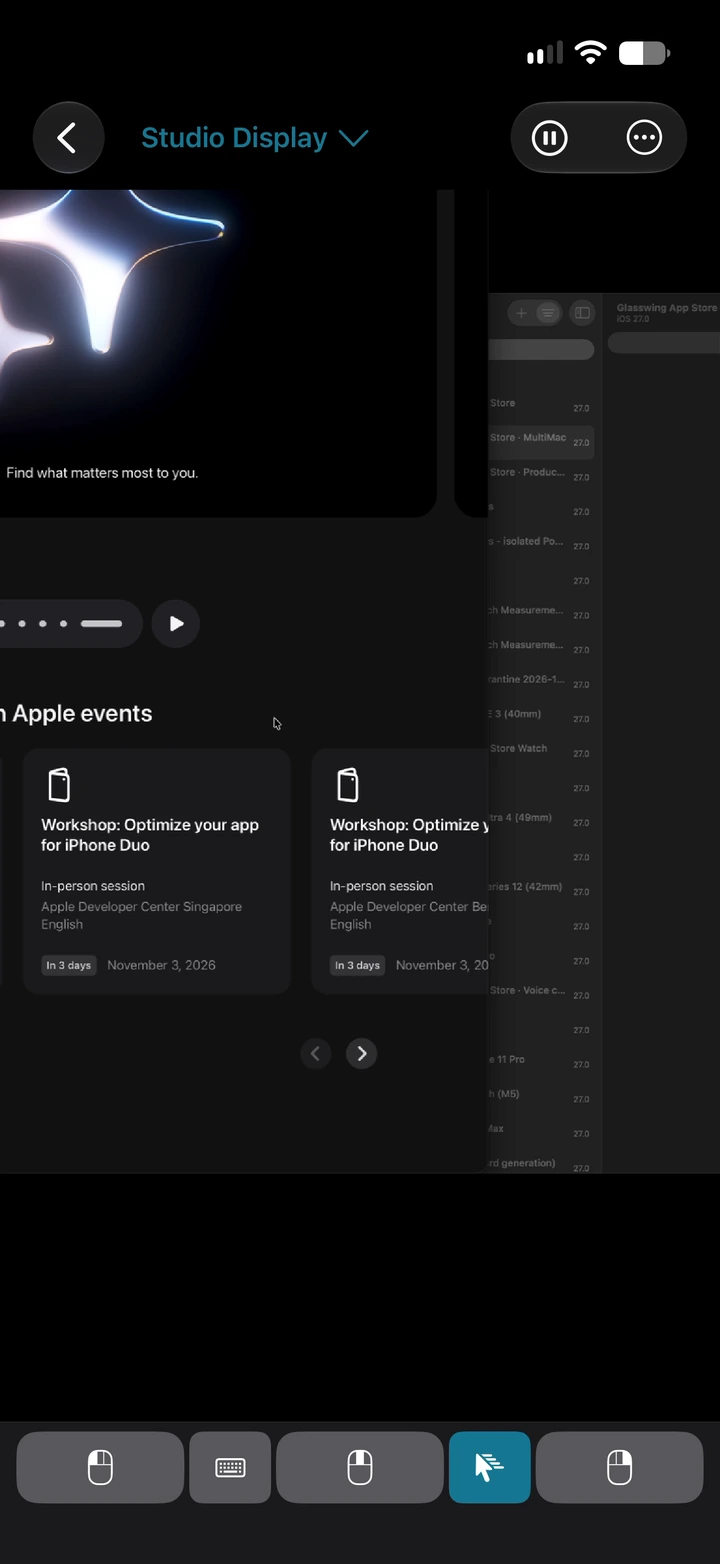Viewport: 720px width, 1564px height.
Task: Click 'November 3, 2026' on Singapore card
Action: point(161,965)
